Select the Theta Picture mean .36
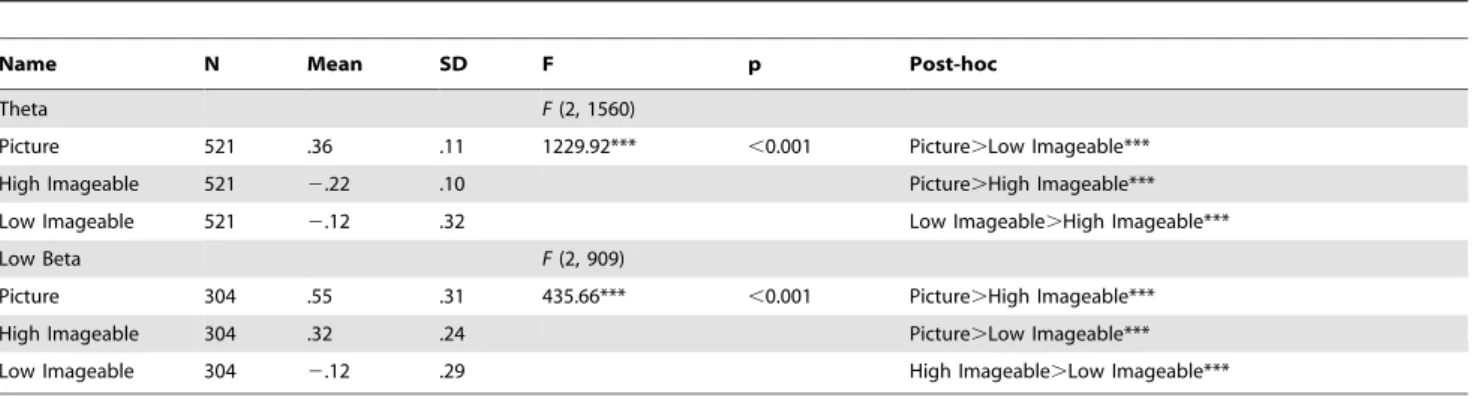 (x=317, y=145)
